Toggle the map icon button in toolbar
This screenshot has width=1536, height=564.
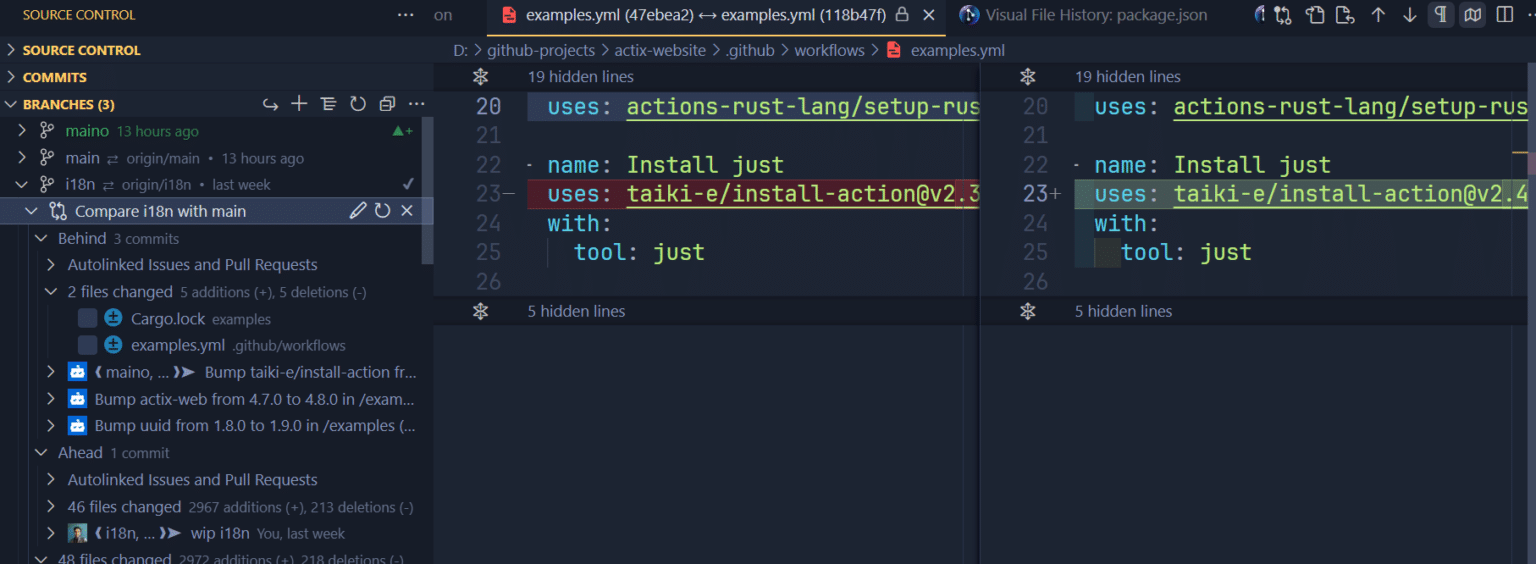pyautogui.click(x=1472, y=15)
